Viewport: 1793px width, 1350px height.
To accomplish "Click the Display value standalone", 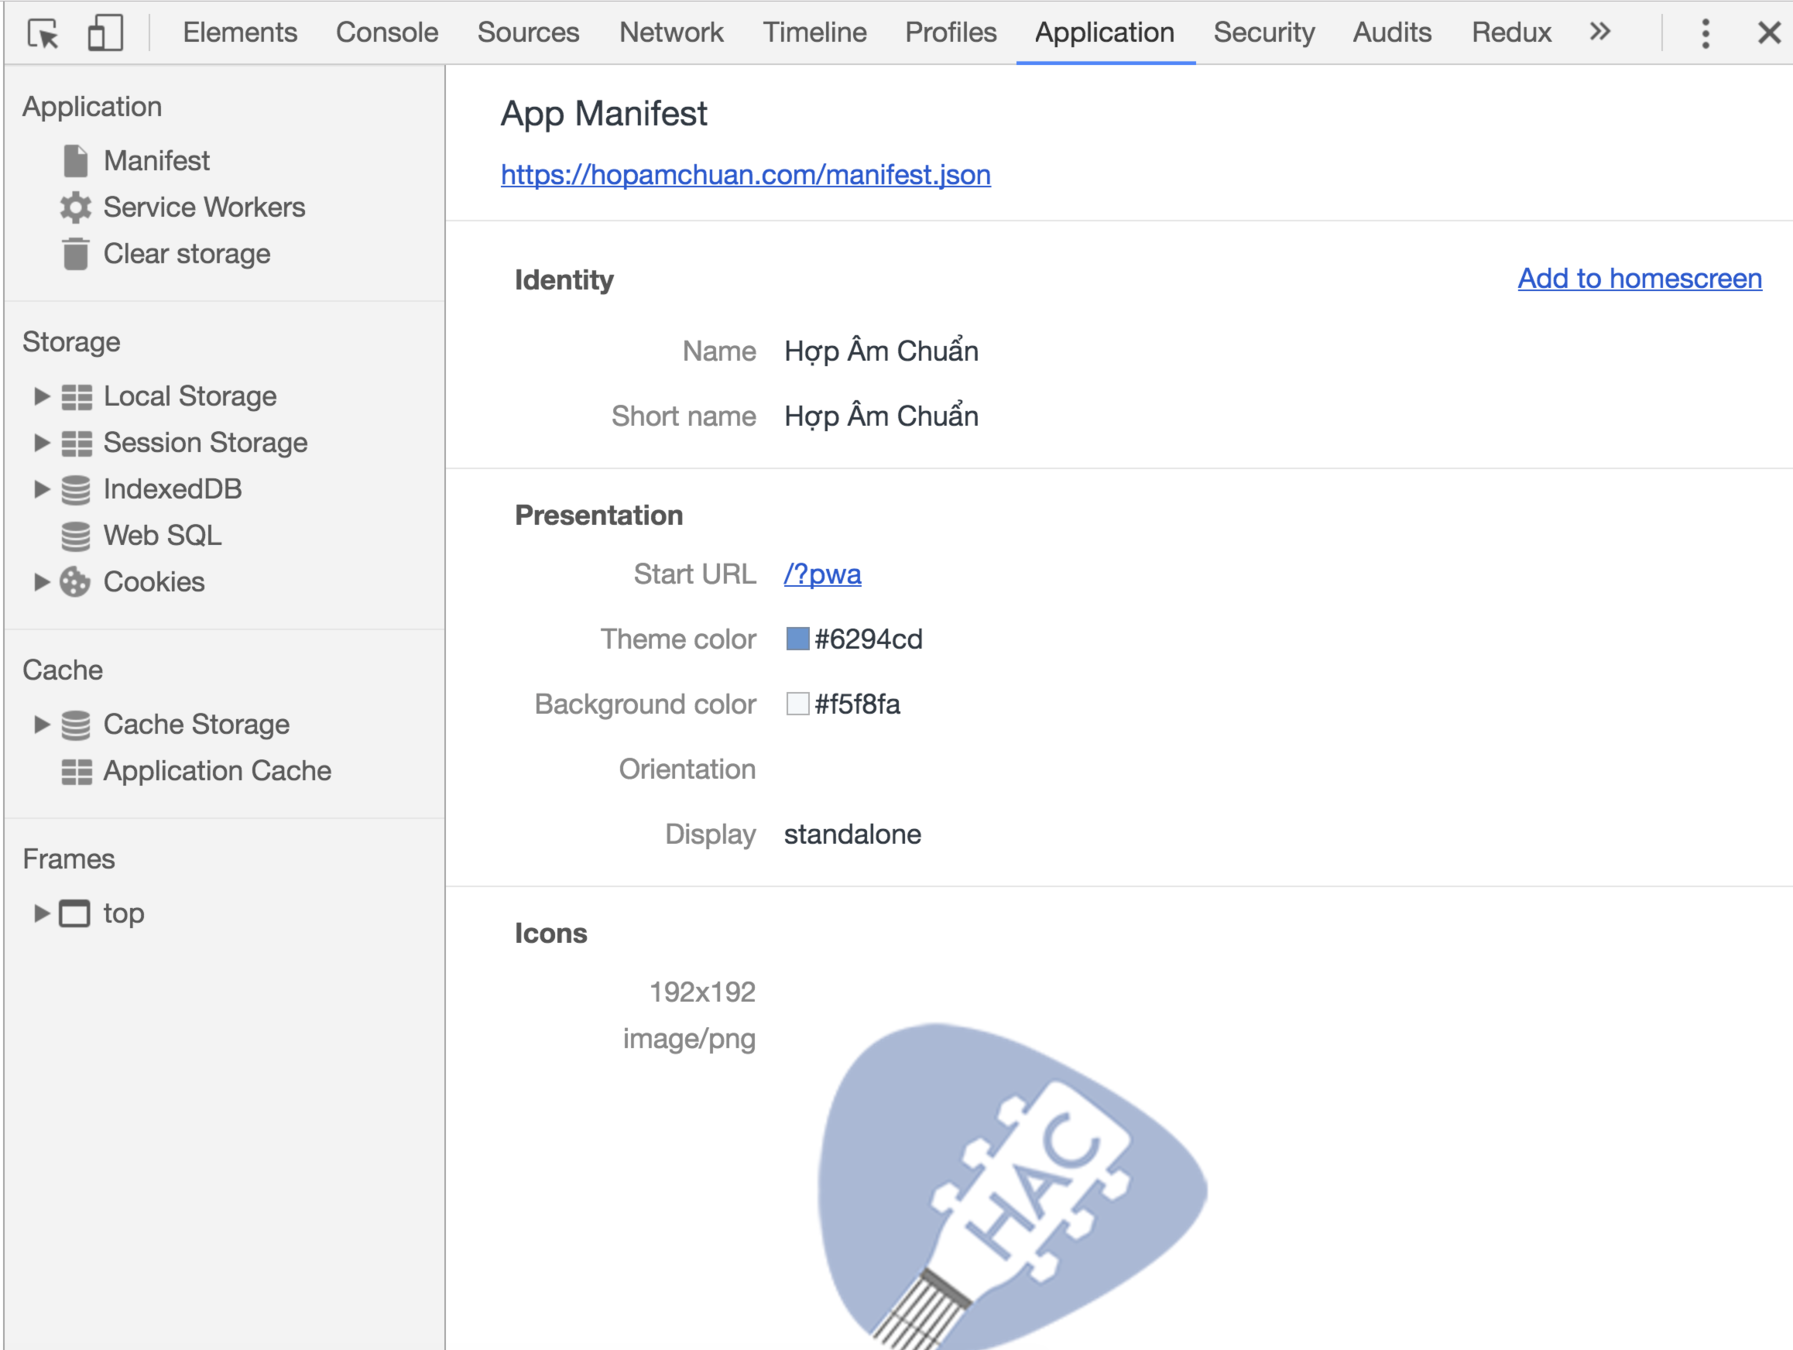I will 852,834.
